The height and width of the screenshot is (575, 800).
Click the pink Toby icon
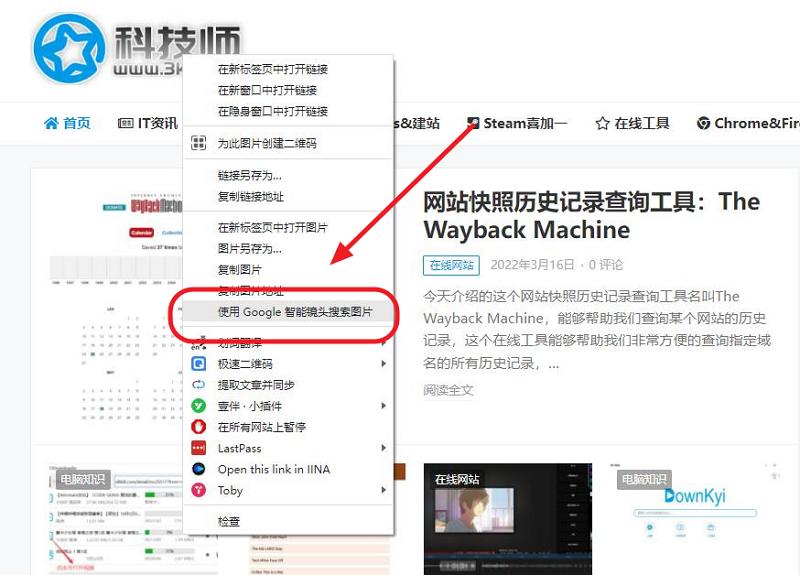point(198,490)
